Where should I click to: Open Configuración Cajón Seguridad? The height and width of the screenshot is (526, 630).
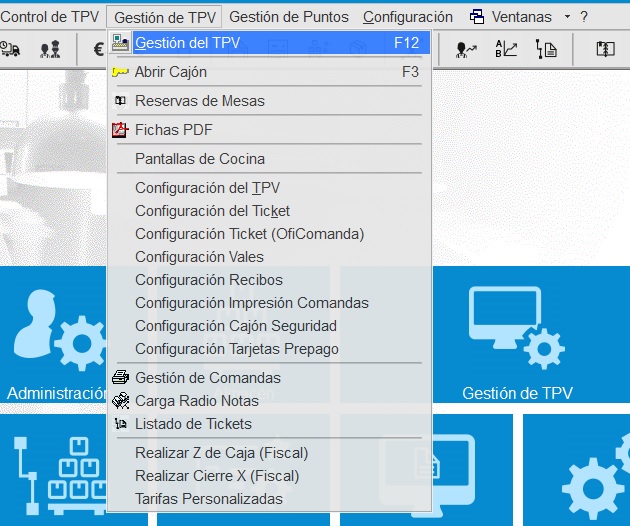pyautogui.click(x=270, y=326)
